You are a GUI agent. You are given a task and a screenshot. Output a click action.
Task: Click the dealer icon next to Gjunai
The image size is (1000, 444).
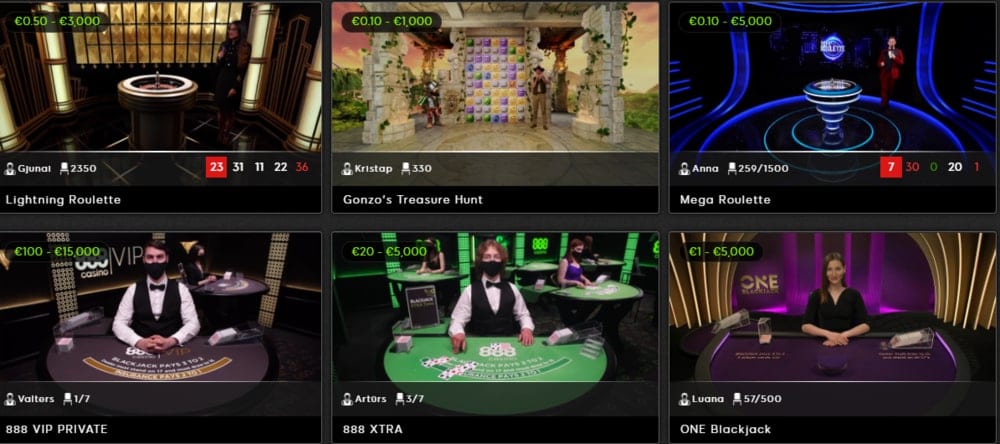click(10, 168)
